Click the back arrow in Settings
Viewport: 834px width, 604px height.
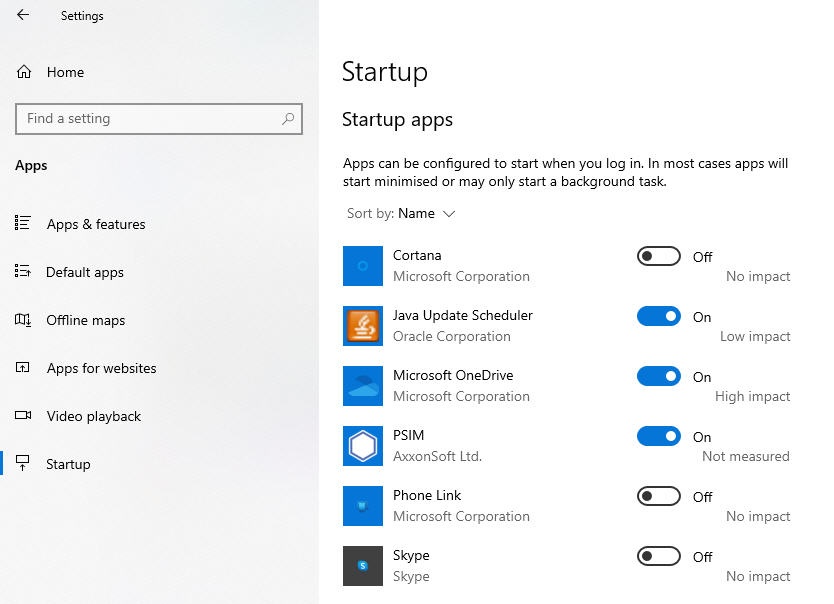23,15
